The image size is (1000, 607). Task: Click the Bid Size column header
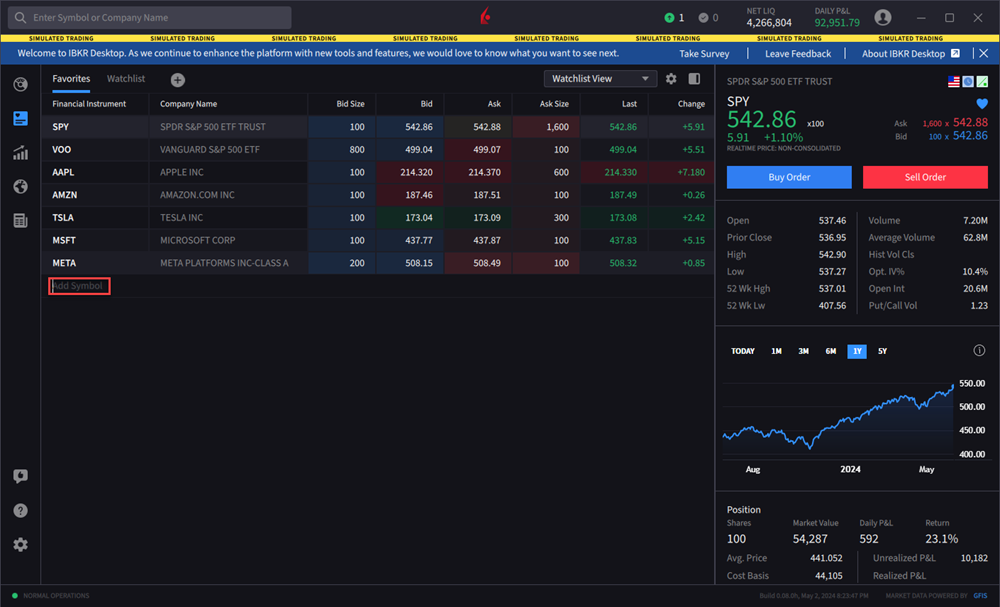(350, 103)
